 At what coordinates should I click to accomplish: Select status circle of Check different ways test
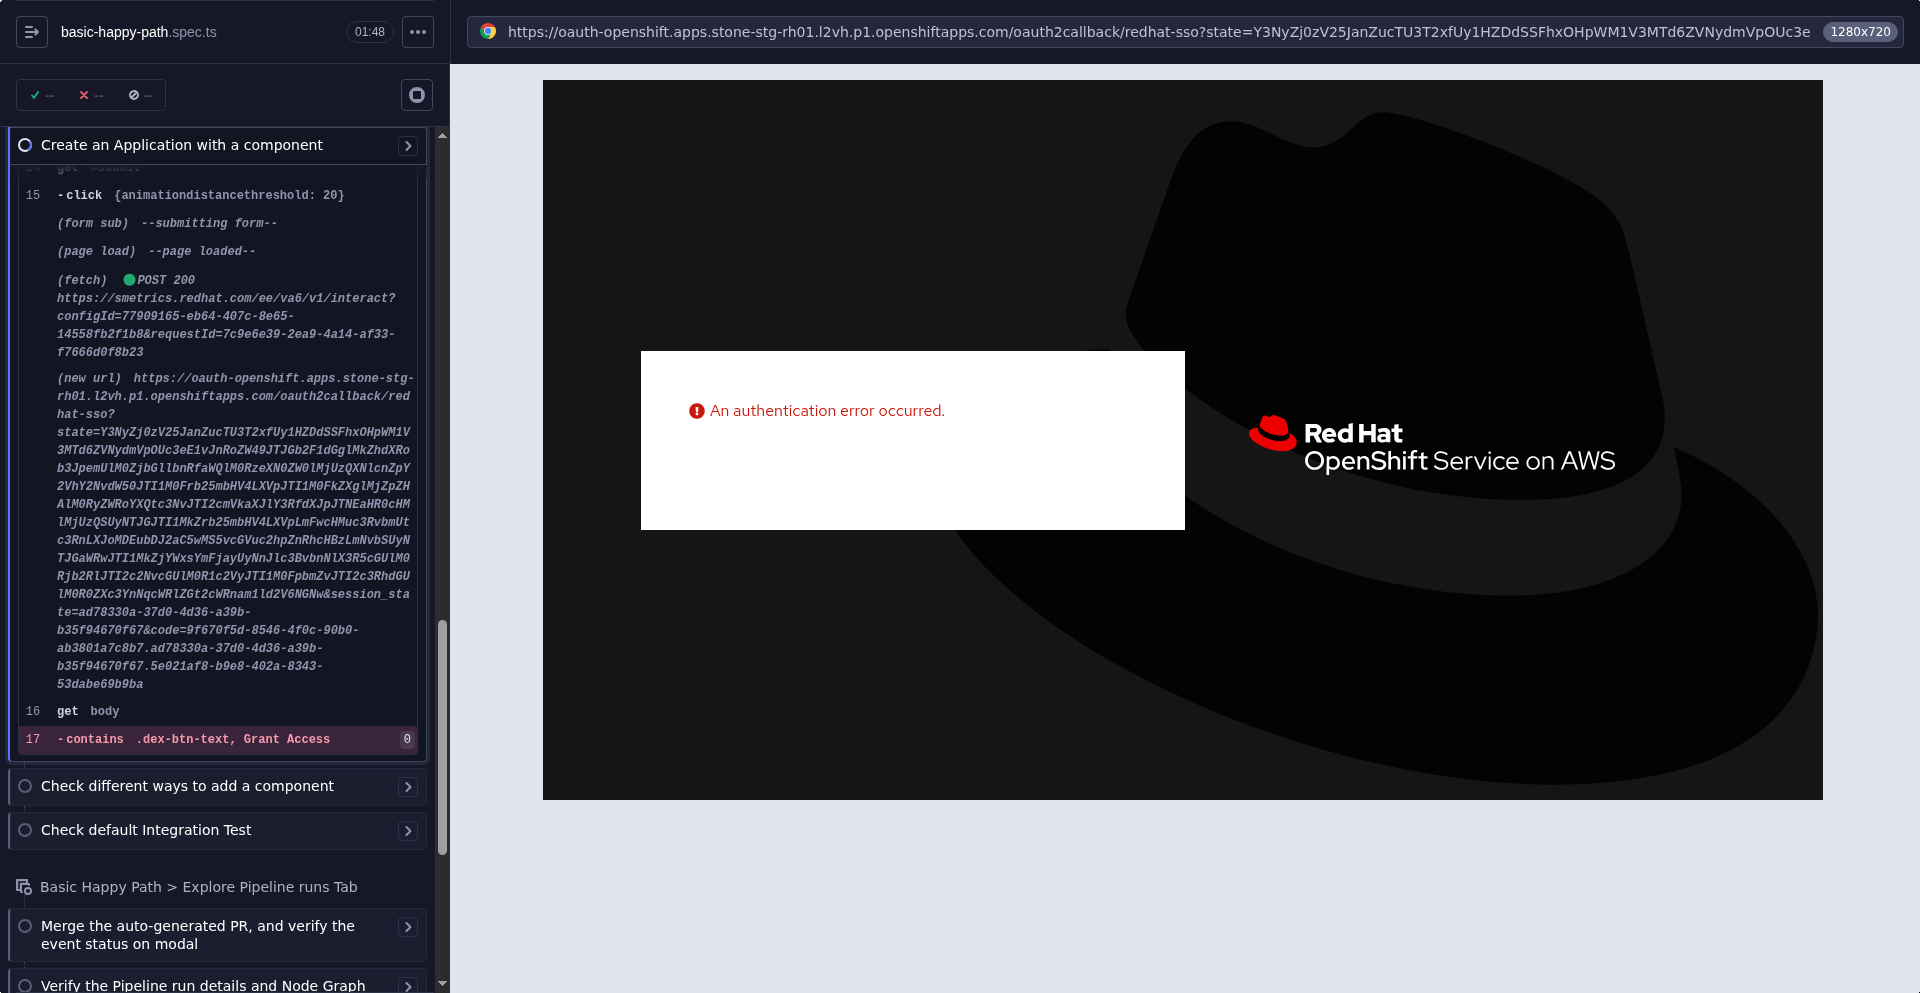click(x=25, y=786)
